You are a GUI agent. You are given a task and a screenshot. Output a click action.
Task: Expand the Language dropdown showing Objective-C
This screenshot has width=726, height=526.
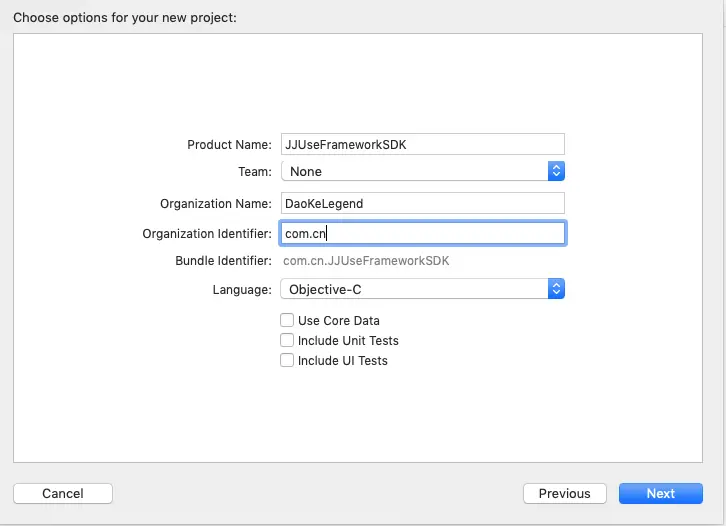click(414, 289)
